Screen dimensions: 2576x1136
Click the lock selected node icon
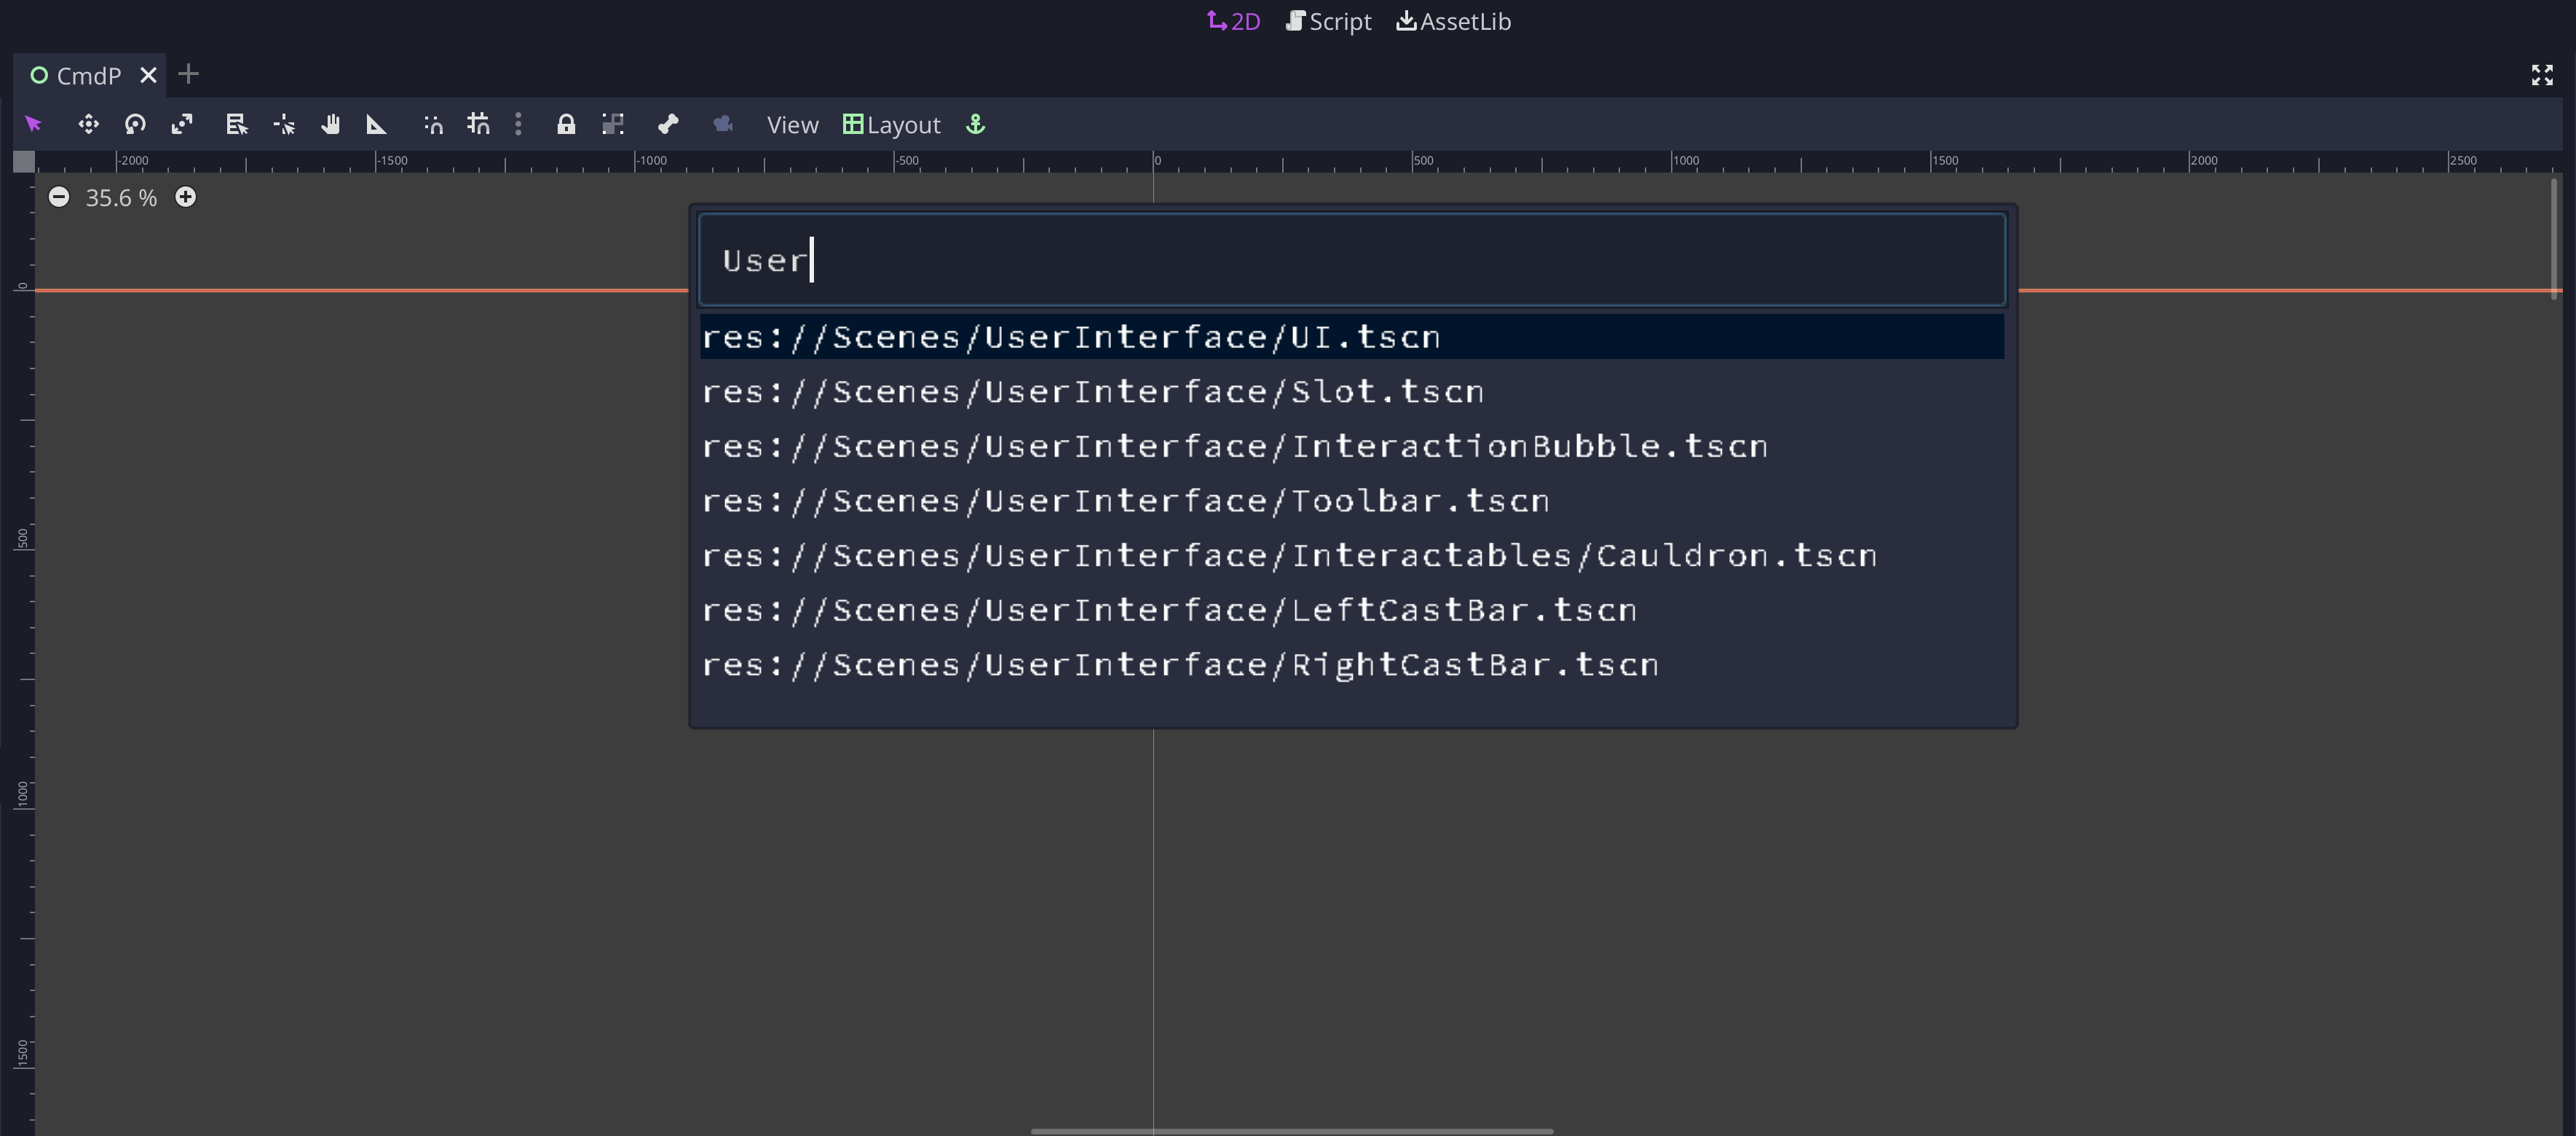tap(566, 125)
